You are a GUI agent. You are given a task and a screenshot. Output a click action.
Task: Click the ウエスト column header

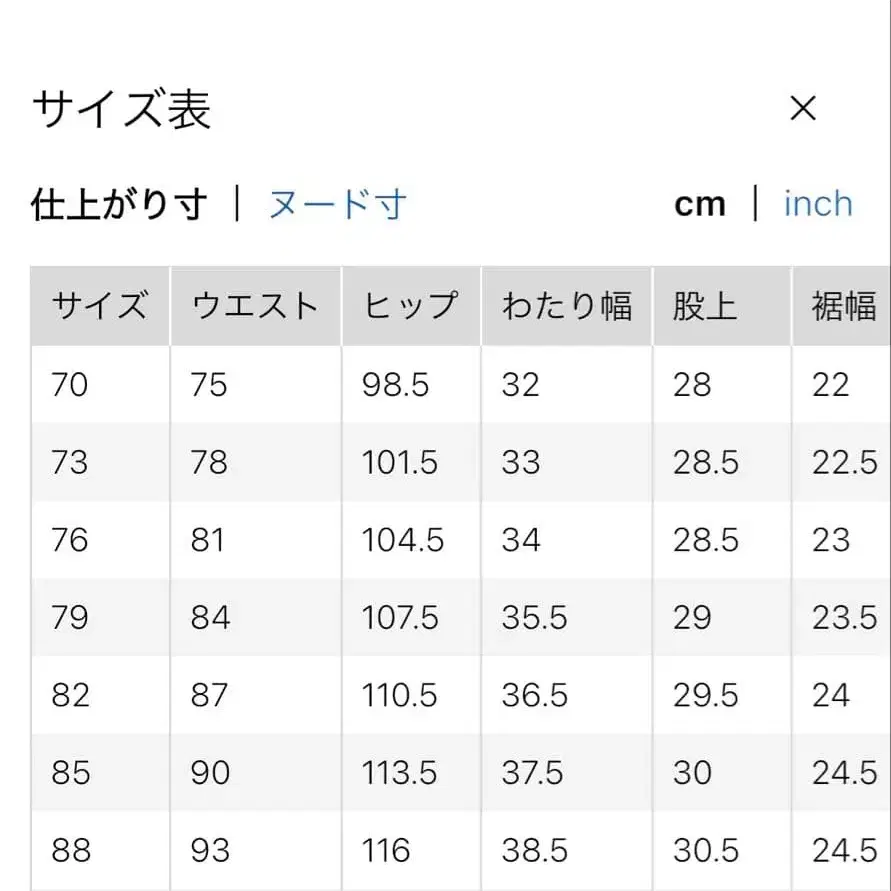click(254, 305)
